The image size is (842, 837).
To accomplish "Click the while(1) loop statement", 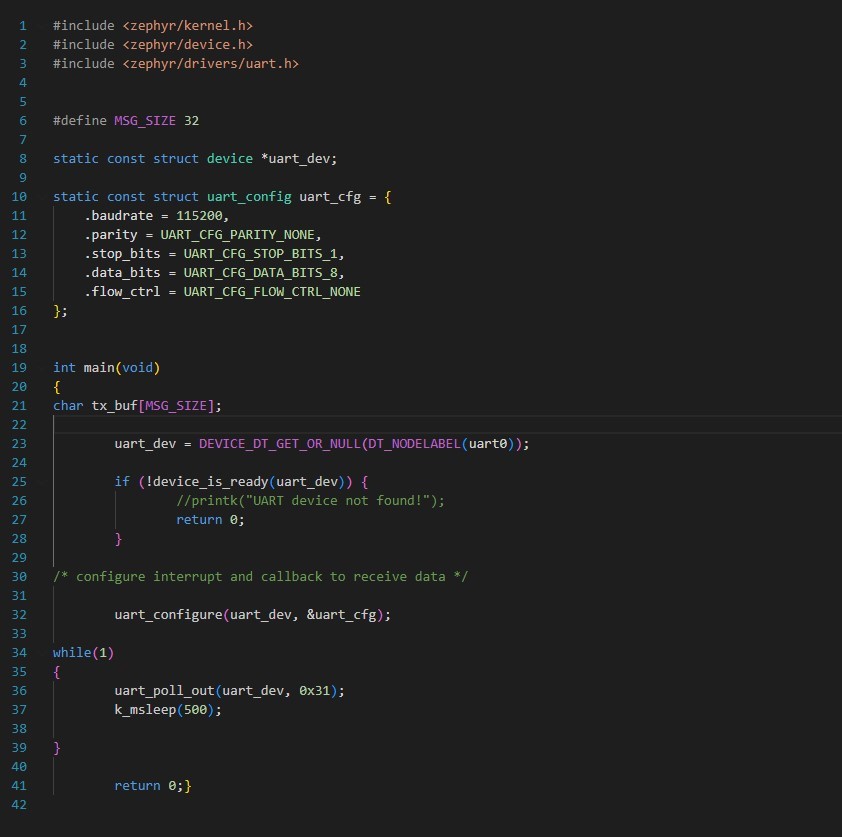I will click(x=83, y=653).
